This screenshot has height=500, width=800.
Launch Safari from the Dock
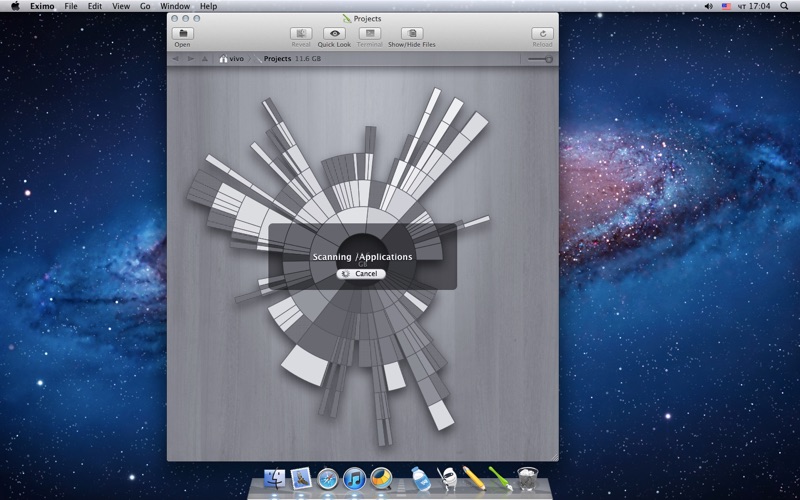328,479
